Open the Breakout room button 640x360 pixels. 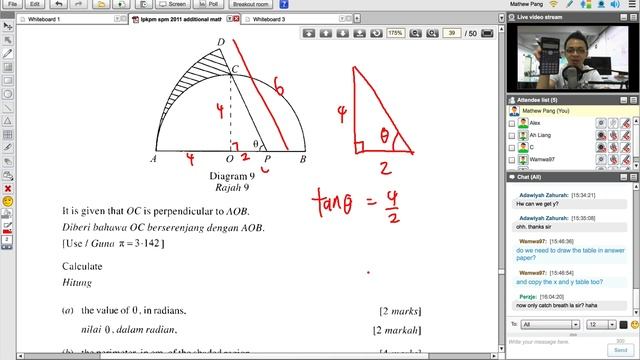(251, 4)
